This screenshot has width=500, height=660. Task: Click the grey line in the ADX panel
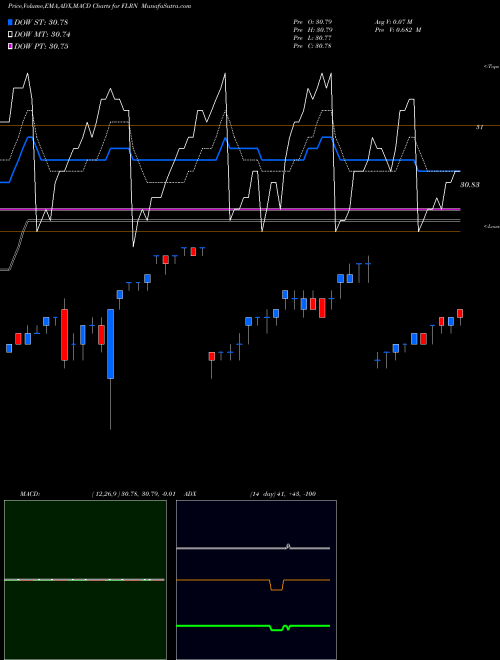tap(253, 548)
